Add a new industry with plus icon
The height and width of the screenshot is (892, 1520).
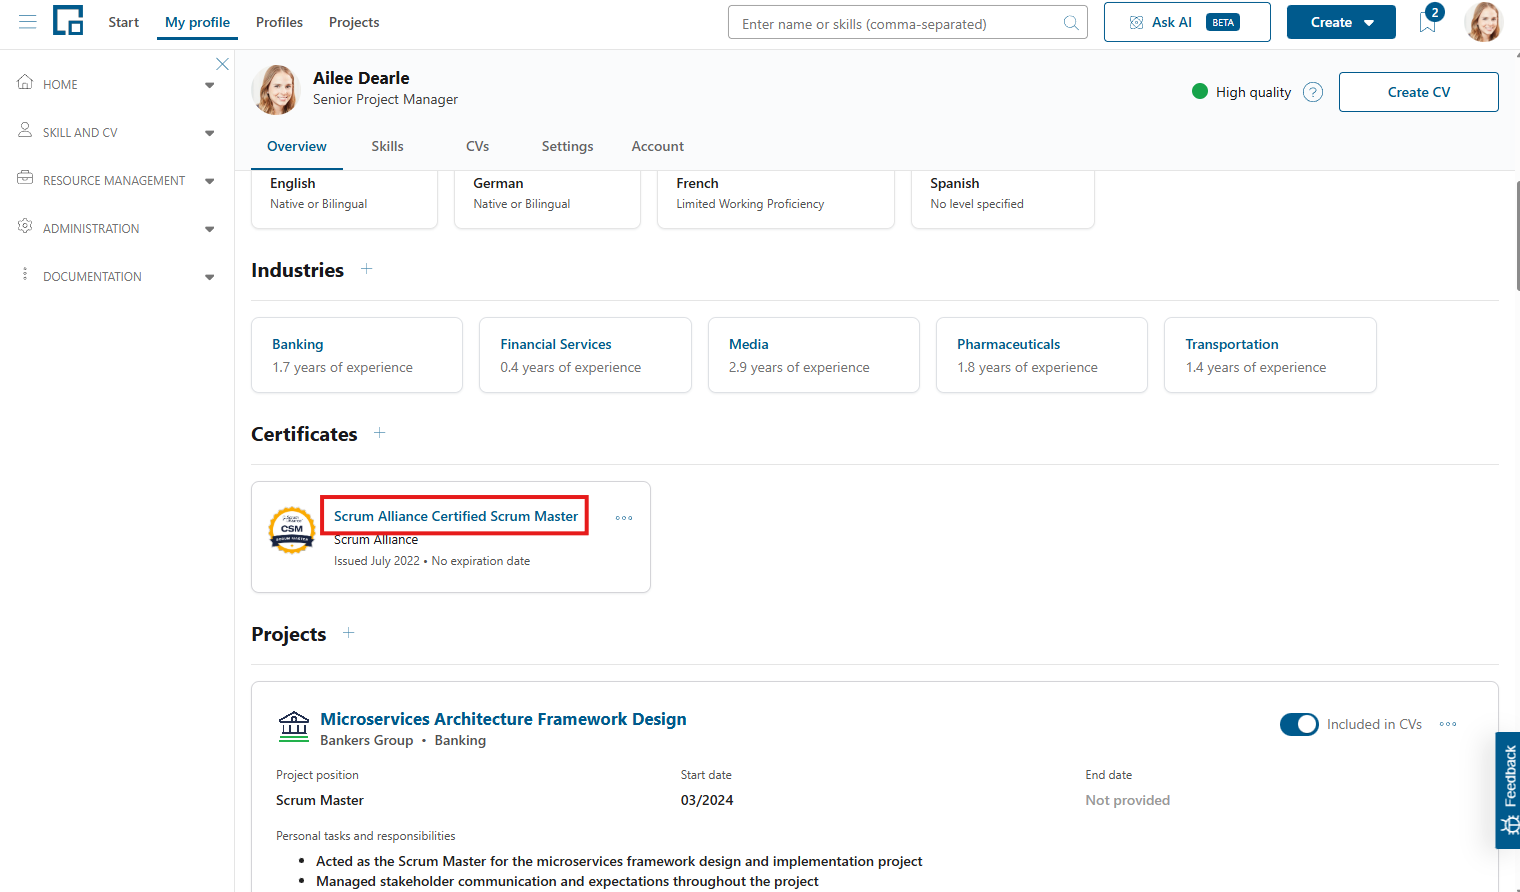(367, 269)
